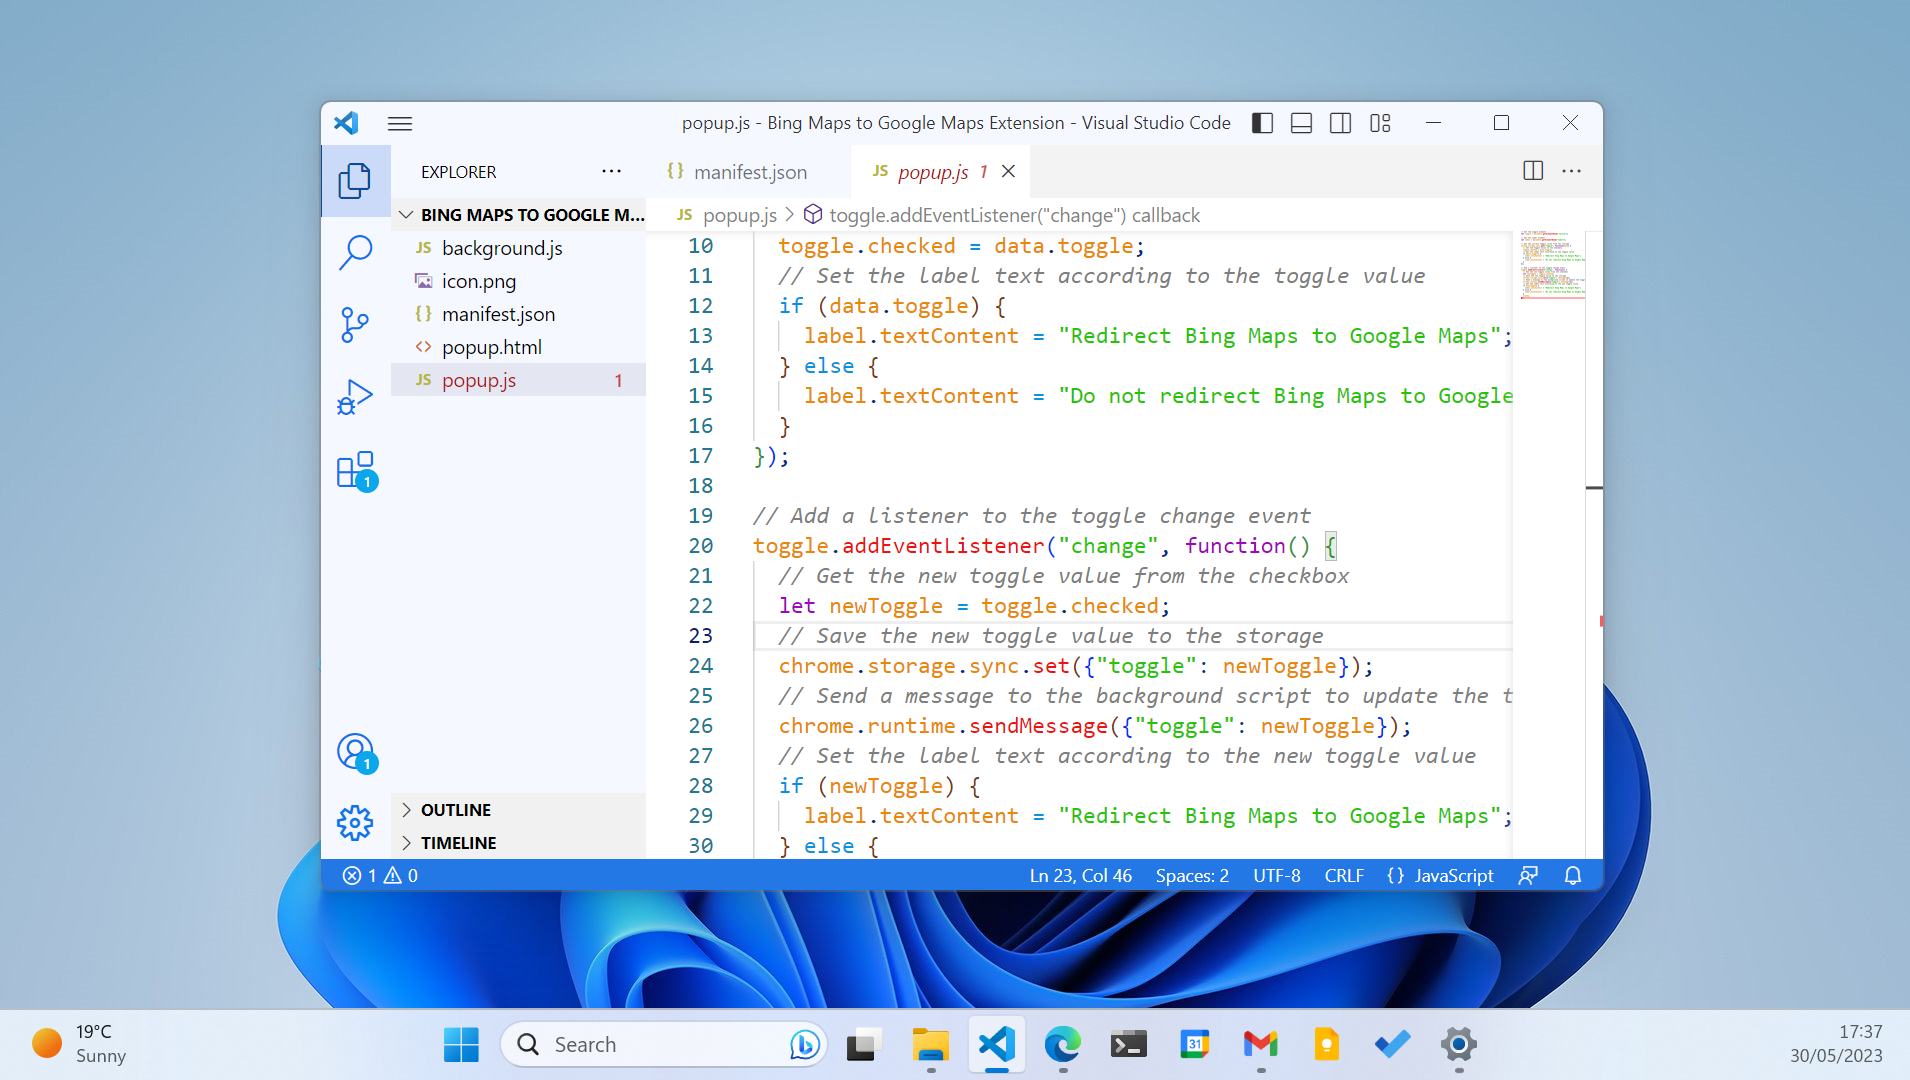
Task: Open the Customize Layout button
Action: pos(1380,123)
